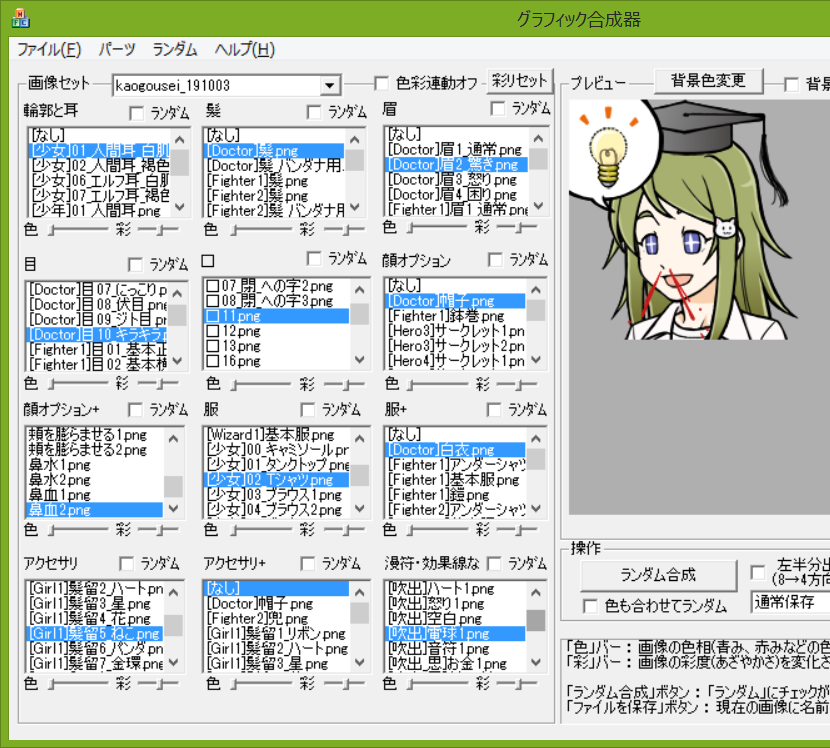Click the ランダム合成 button
Image resolution: width=830 pixels, height=748 pixels.
[x=658, y=575]
